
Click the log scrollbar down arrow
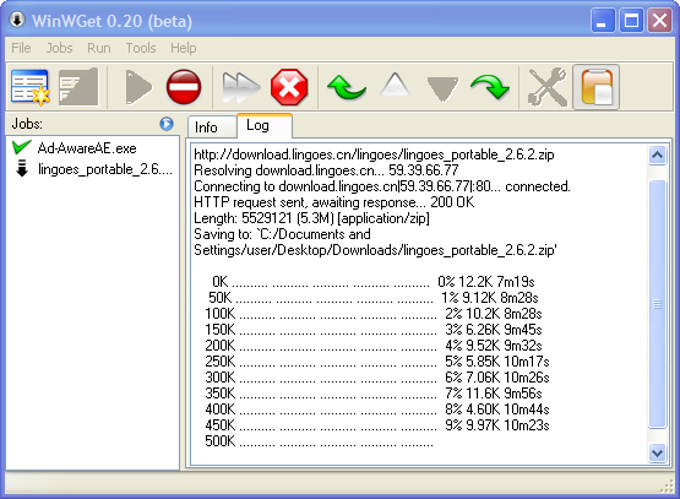(657, 453)
